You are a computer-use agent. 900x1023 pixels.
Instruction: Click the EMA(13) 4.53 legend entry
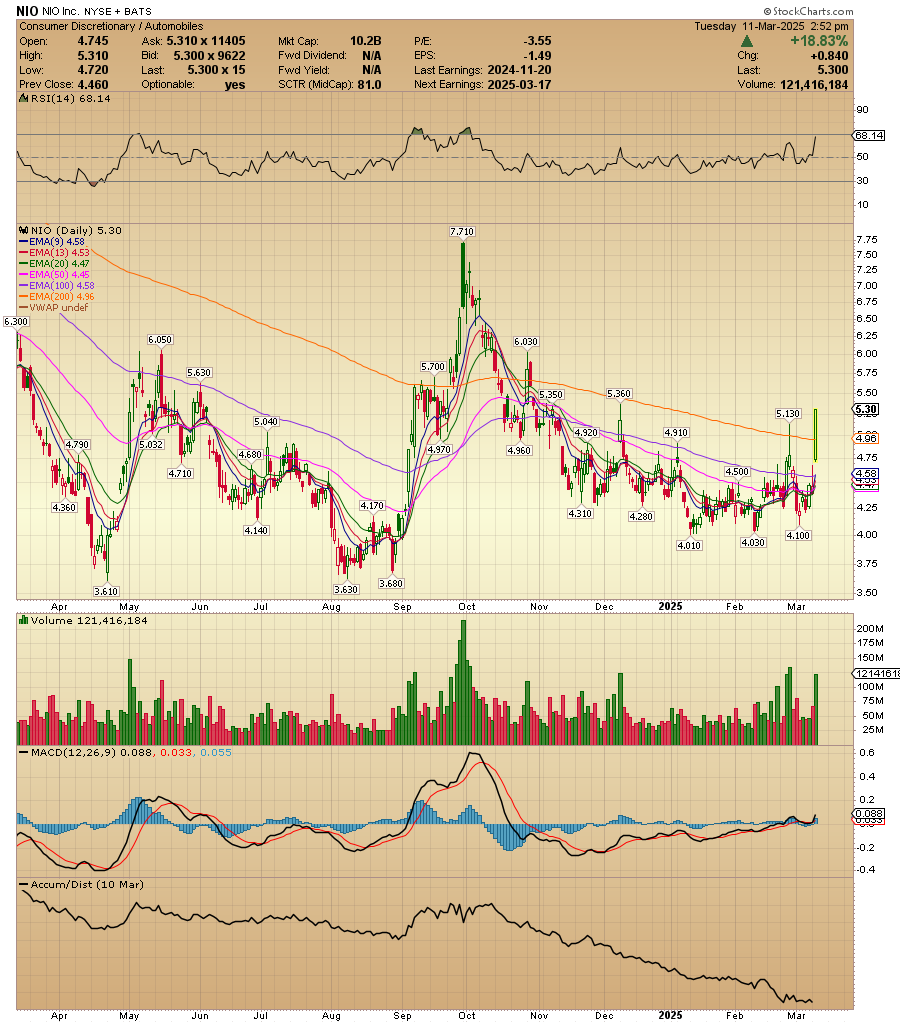[54, 252]
